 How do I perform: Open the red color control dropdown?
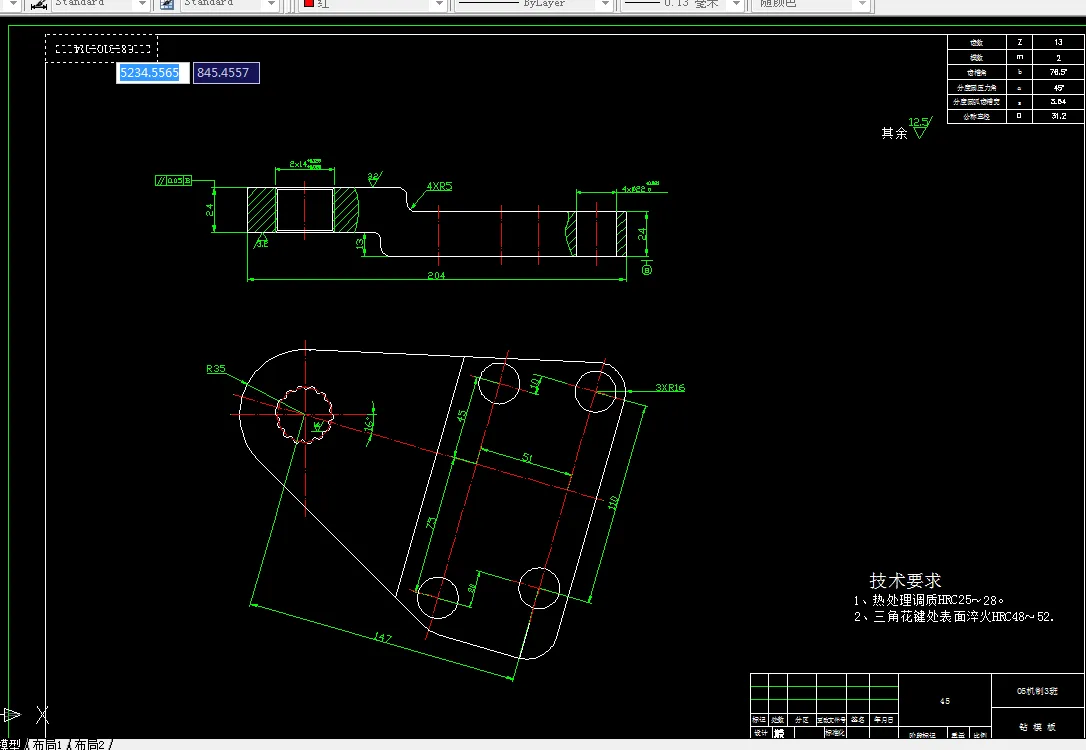tap(439, 4)
